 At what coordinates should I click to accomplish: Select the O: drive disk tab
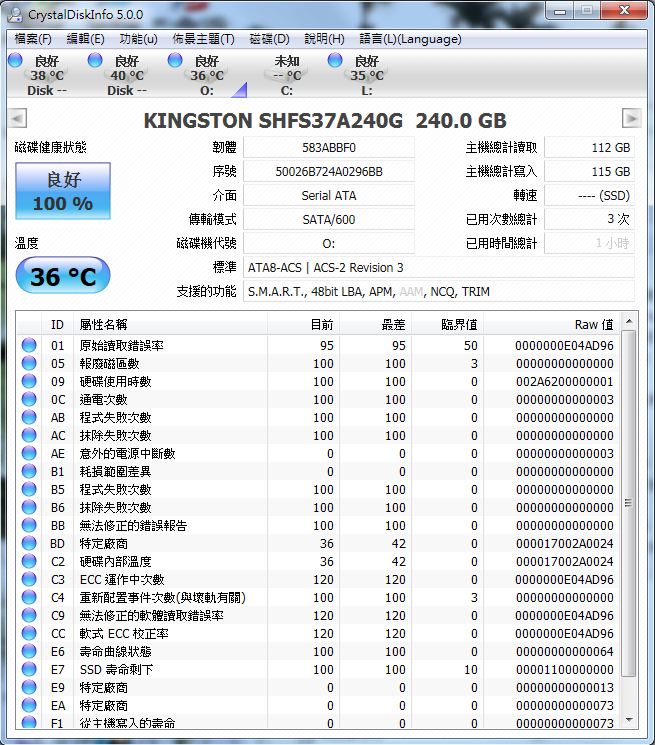coord(207,75)
